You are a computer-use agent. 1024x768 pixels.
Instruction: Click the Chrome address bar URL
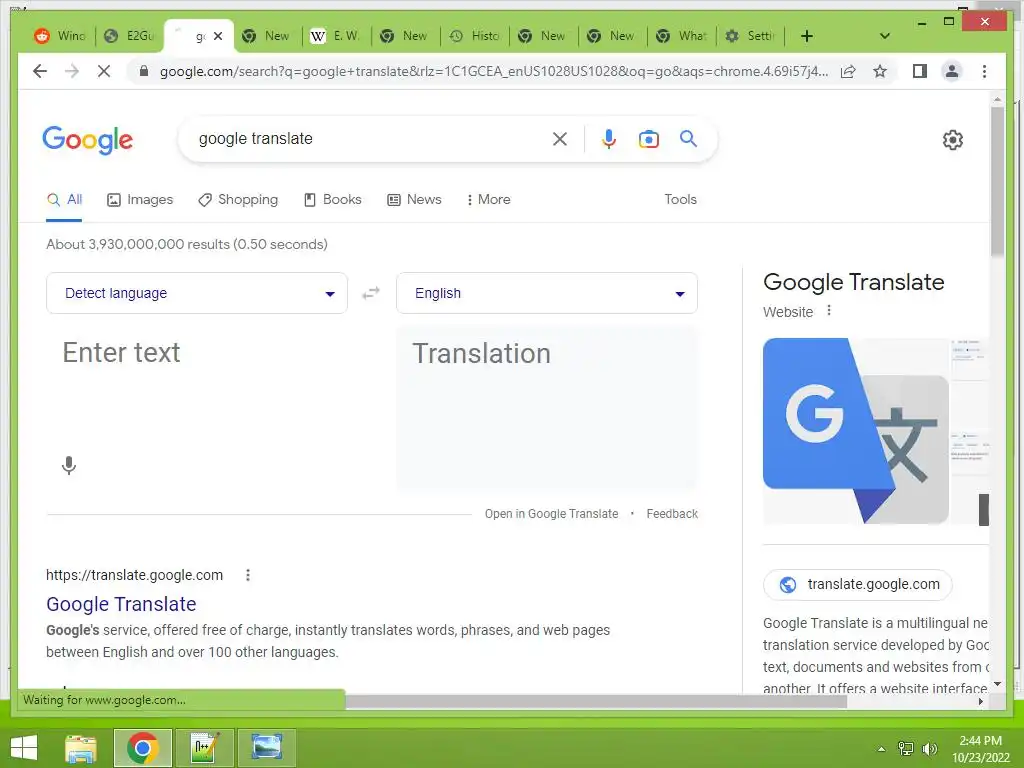coord(493,71)
